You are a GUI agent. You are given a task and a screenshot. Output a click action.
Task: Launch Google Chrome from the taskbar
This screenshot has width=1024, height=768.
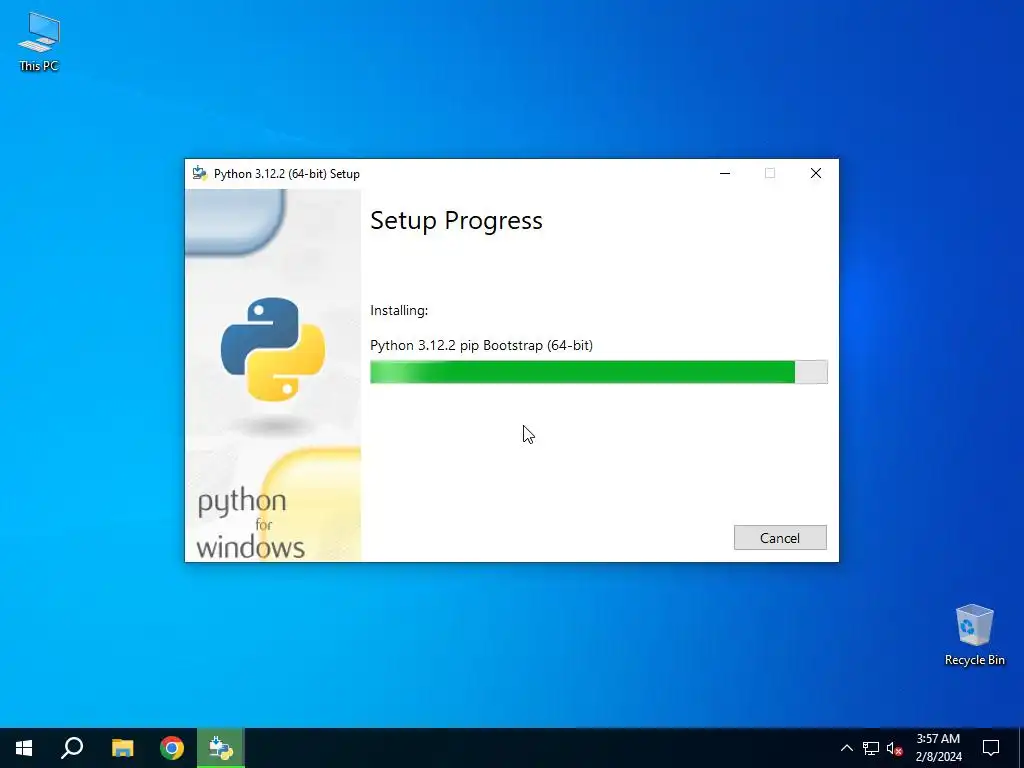172,748
